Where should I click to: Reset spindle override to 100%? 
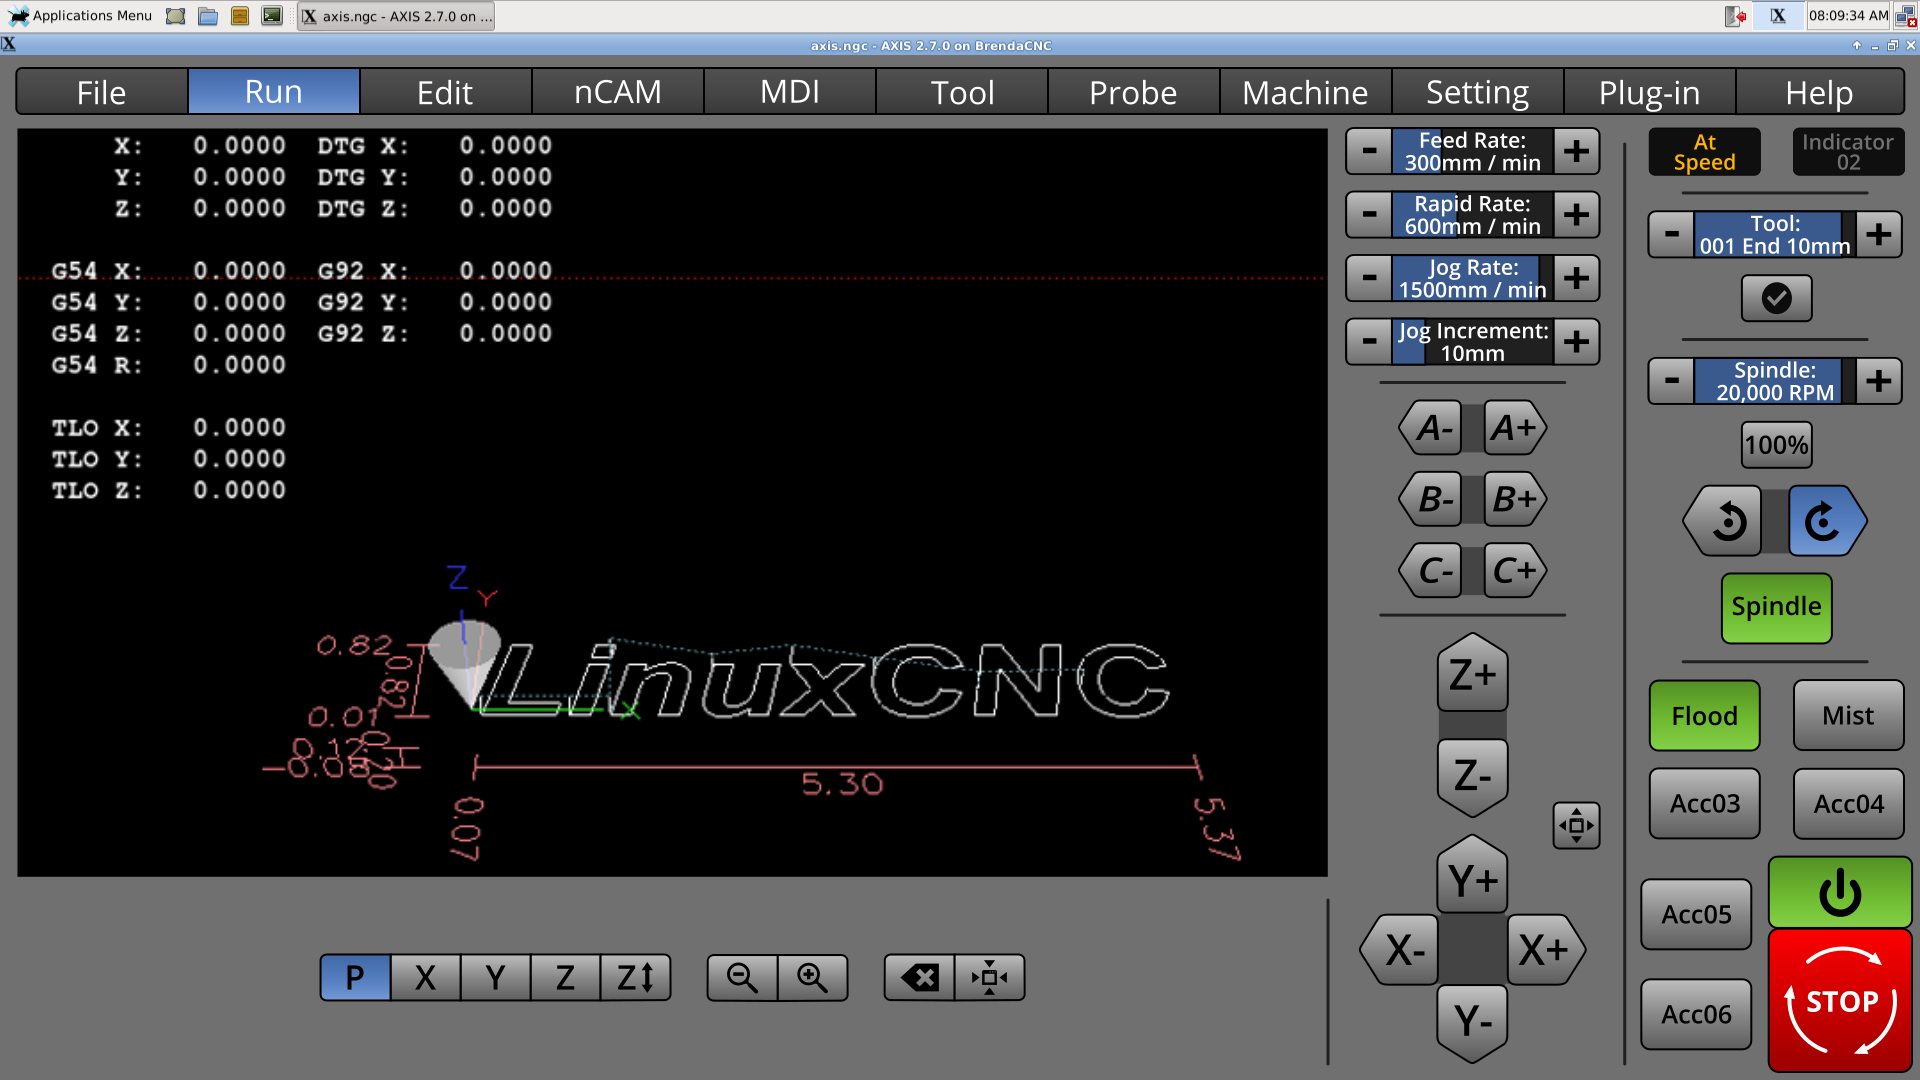(x=1776, y=445)
